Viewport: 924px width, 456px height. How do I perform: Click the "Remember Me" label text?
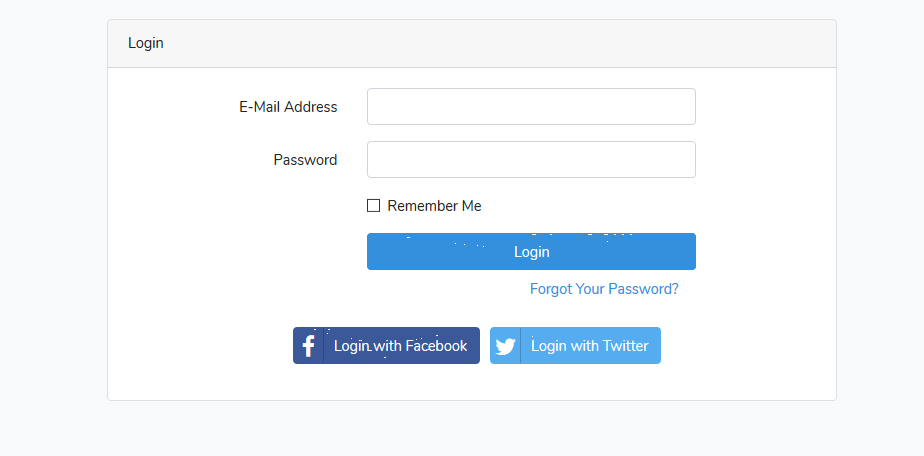click(434, 206)
